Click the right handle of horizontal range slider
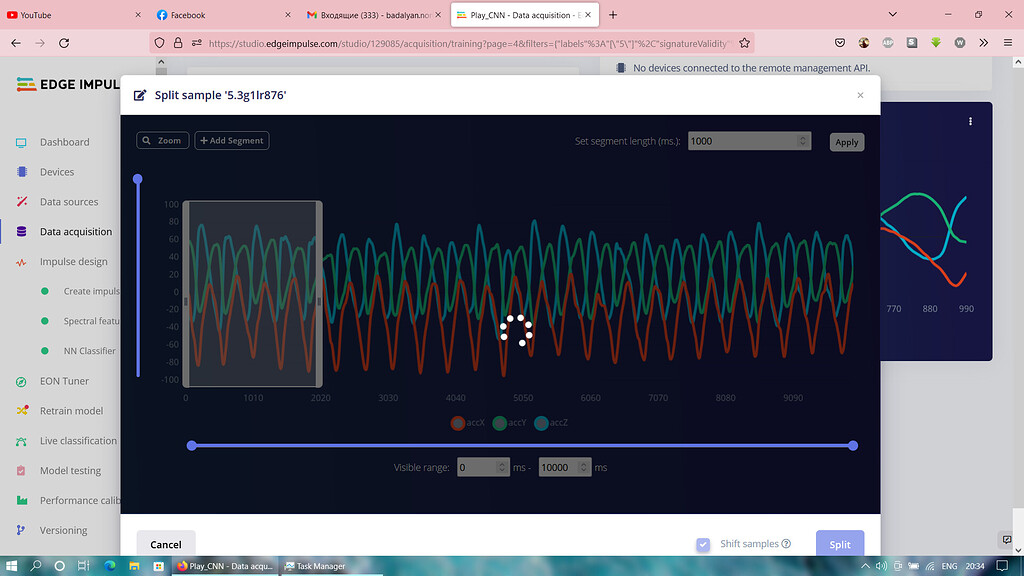1024x576 pixels. coord(853,445)
